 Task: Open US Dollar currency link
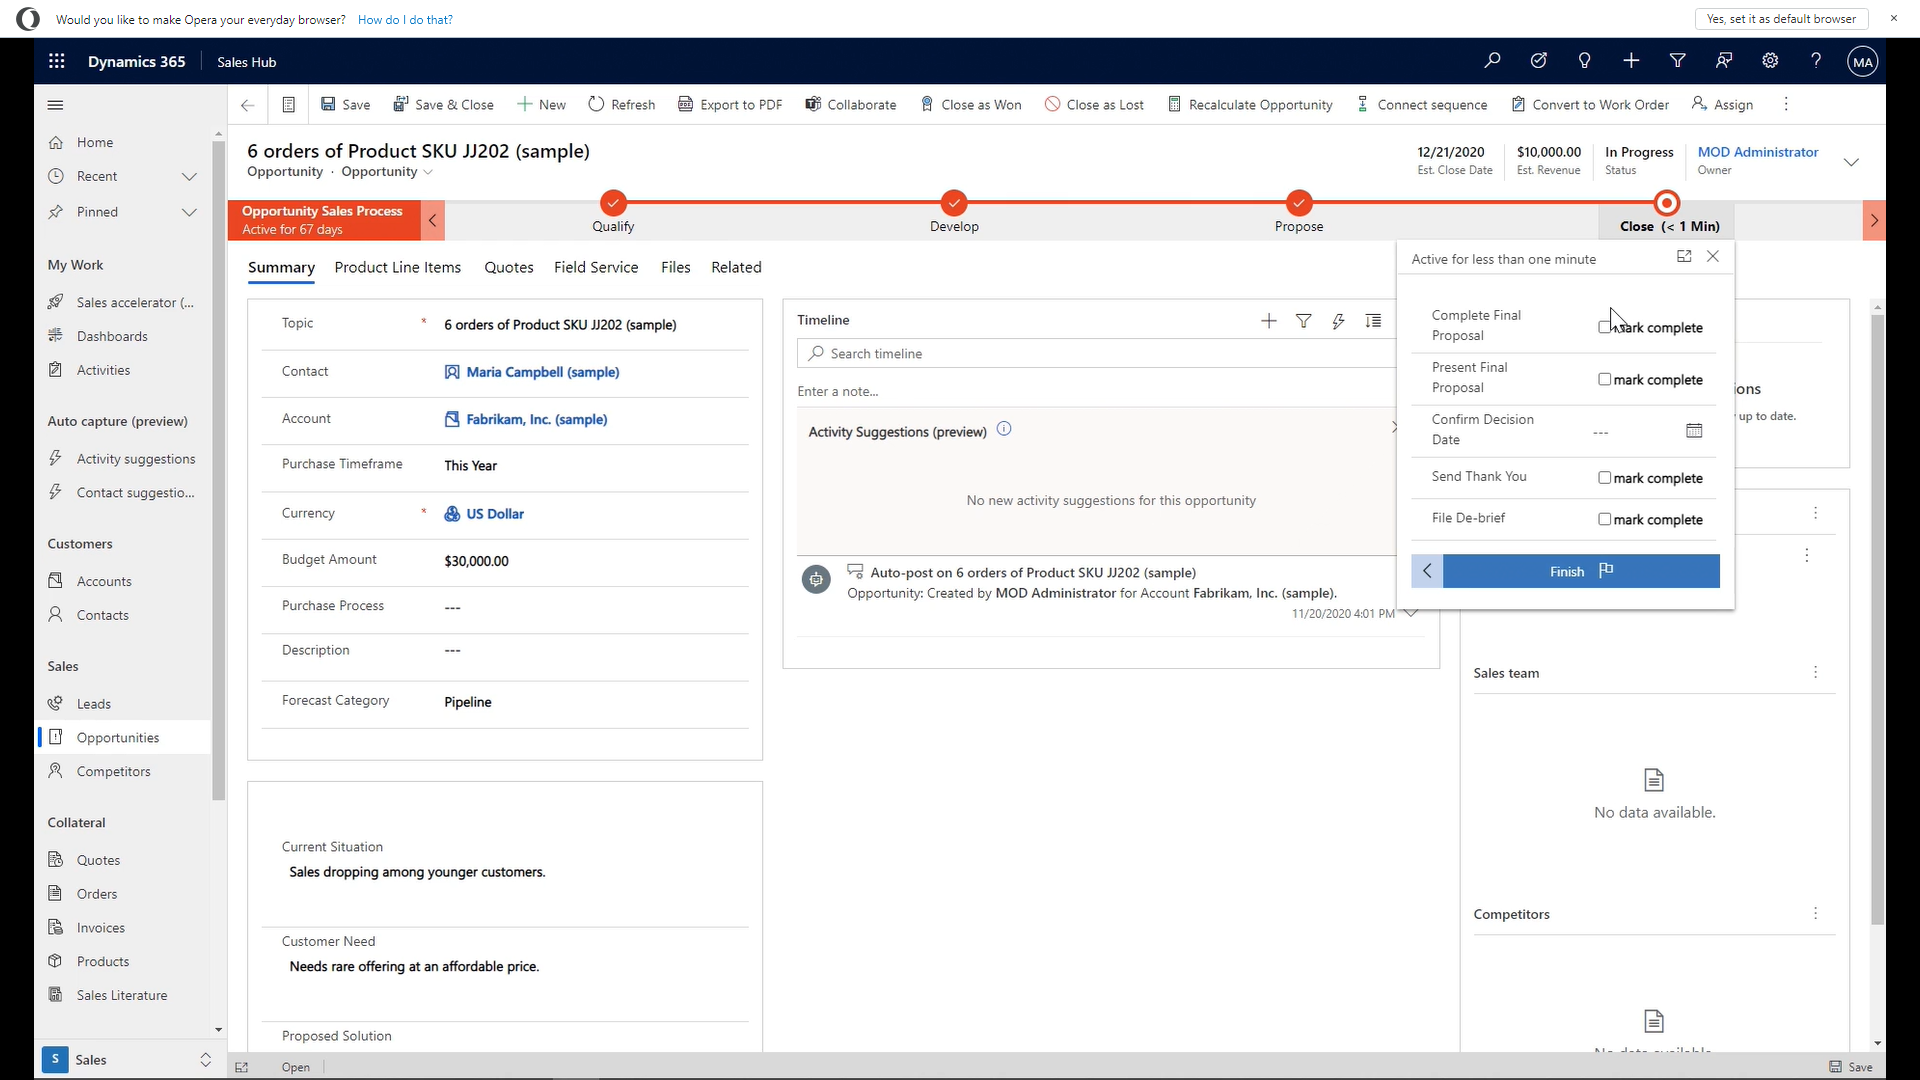[x=495, y=514]
